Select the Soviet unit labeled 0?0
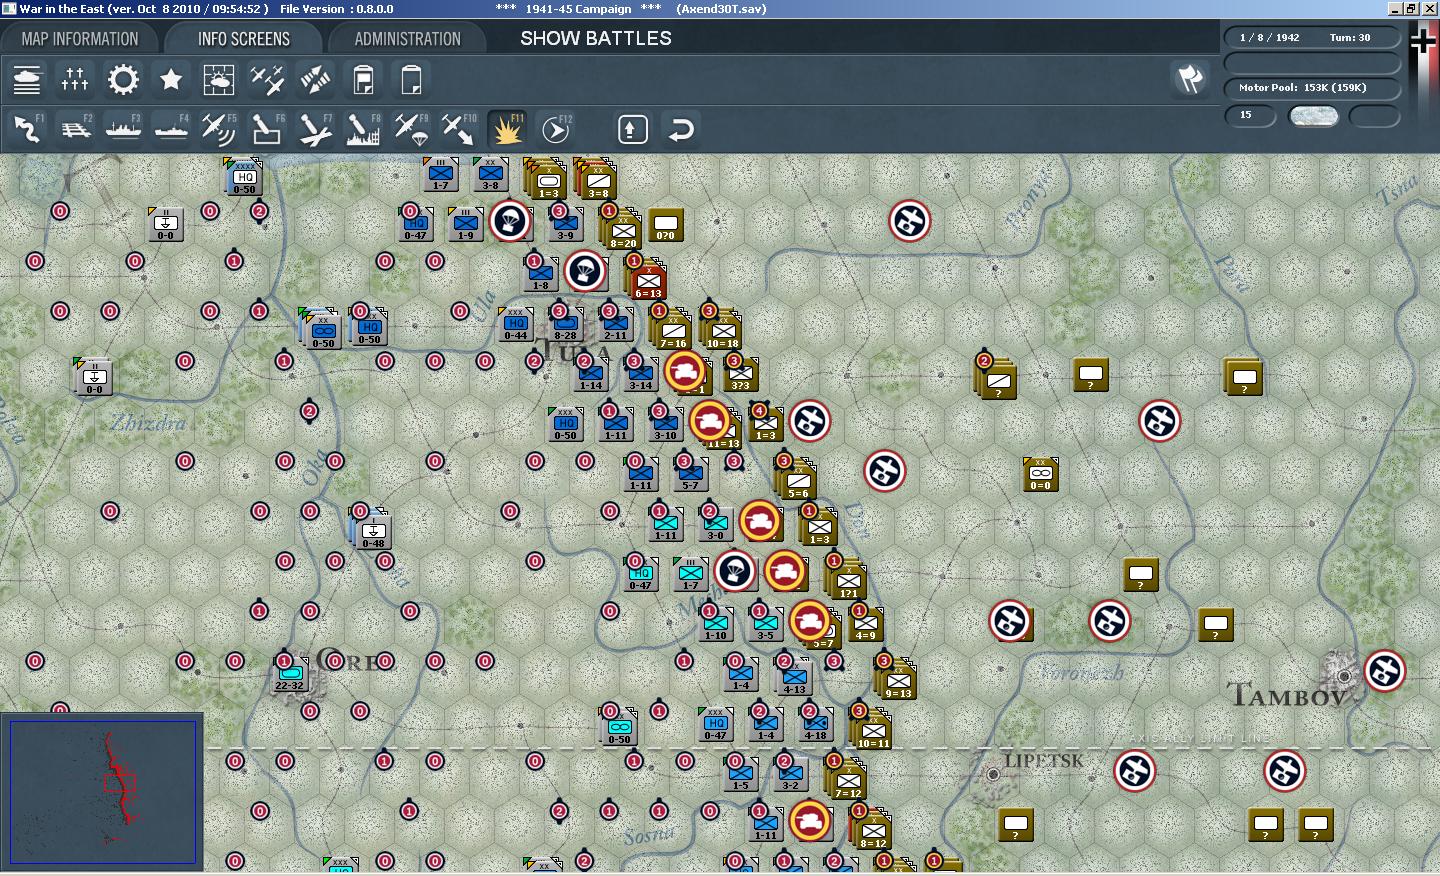The width and height of the screenshot is (1440, 876). click(x=666, y=226)
